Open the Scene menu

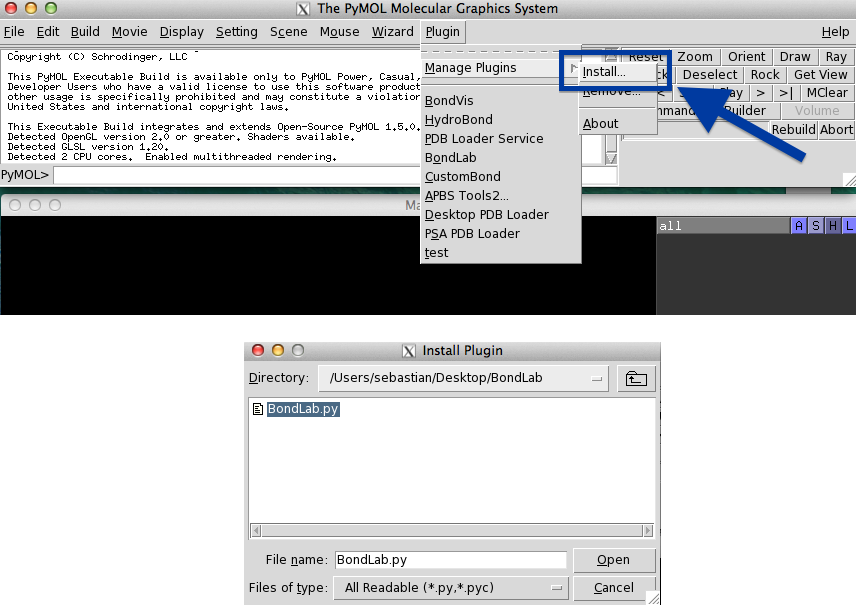pos(288,32)
